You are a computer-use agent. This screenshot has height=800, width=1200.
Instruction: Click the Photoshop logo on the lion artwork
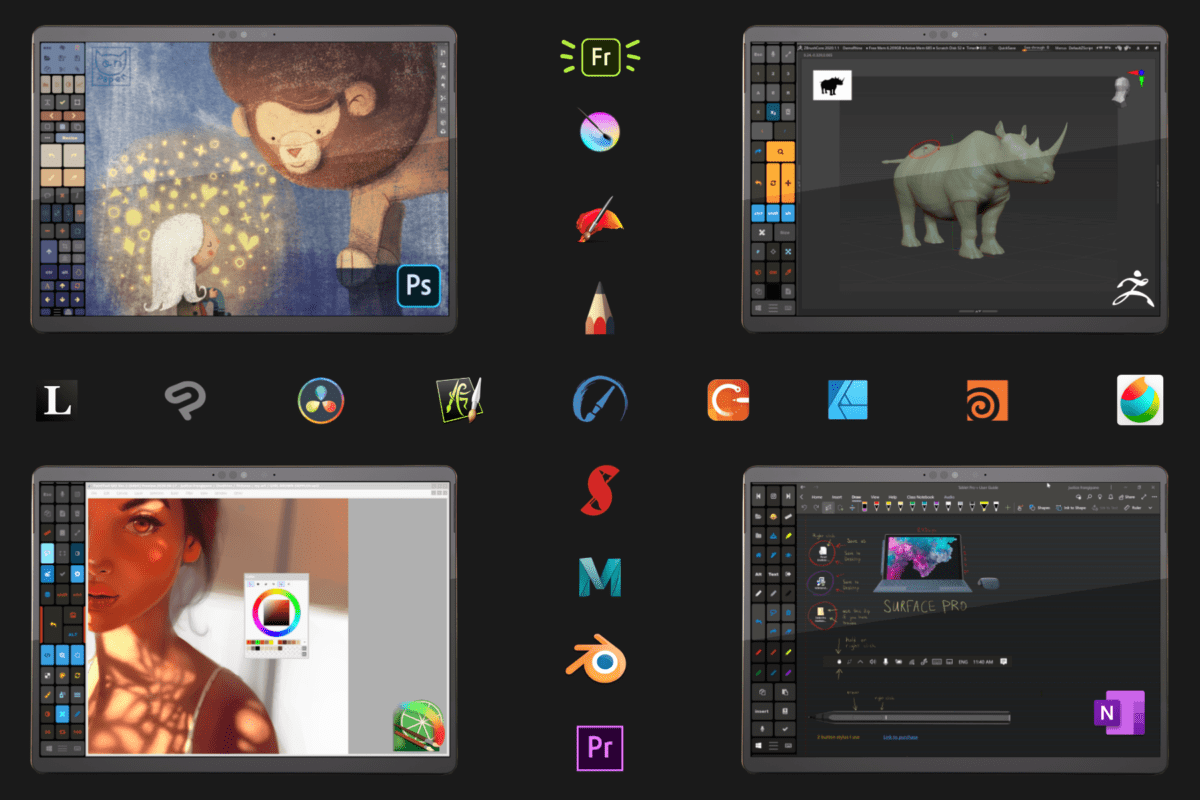tap(418, 286)
